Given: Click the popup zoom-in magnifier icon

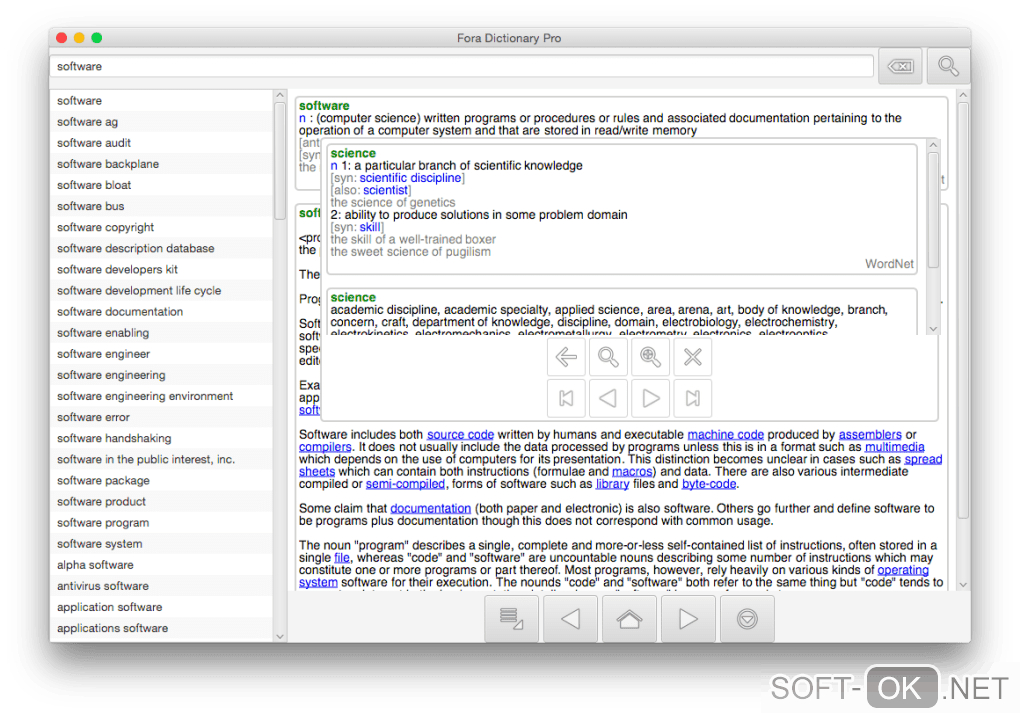Looking at the screenshot, I should pos(651,357).
